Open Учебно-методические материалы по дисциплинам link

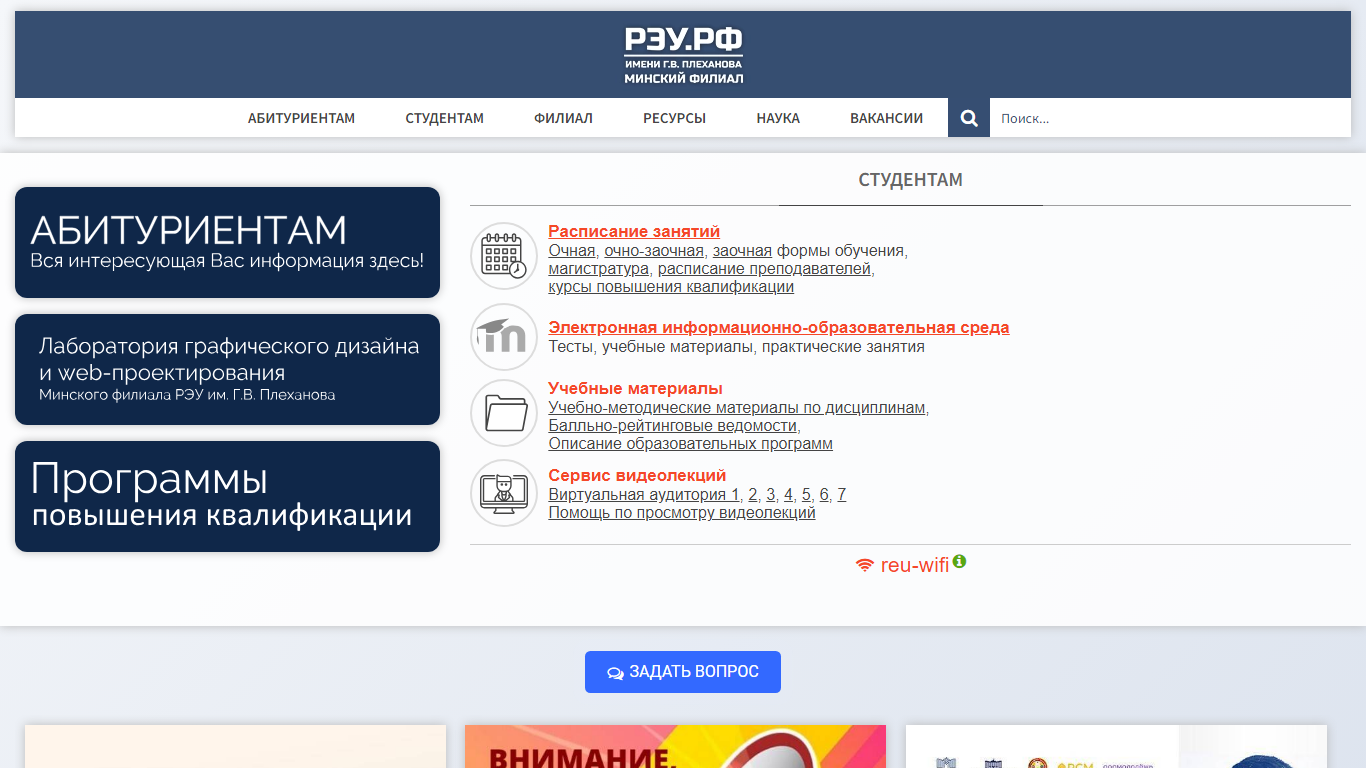737,408
